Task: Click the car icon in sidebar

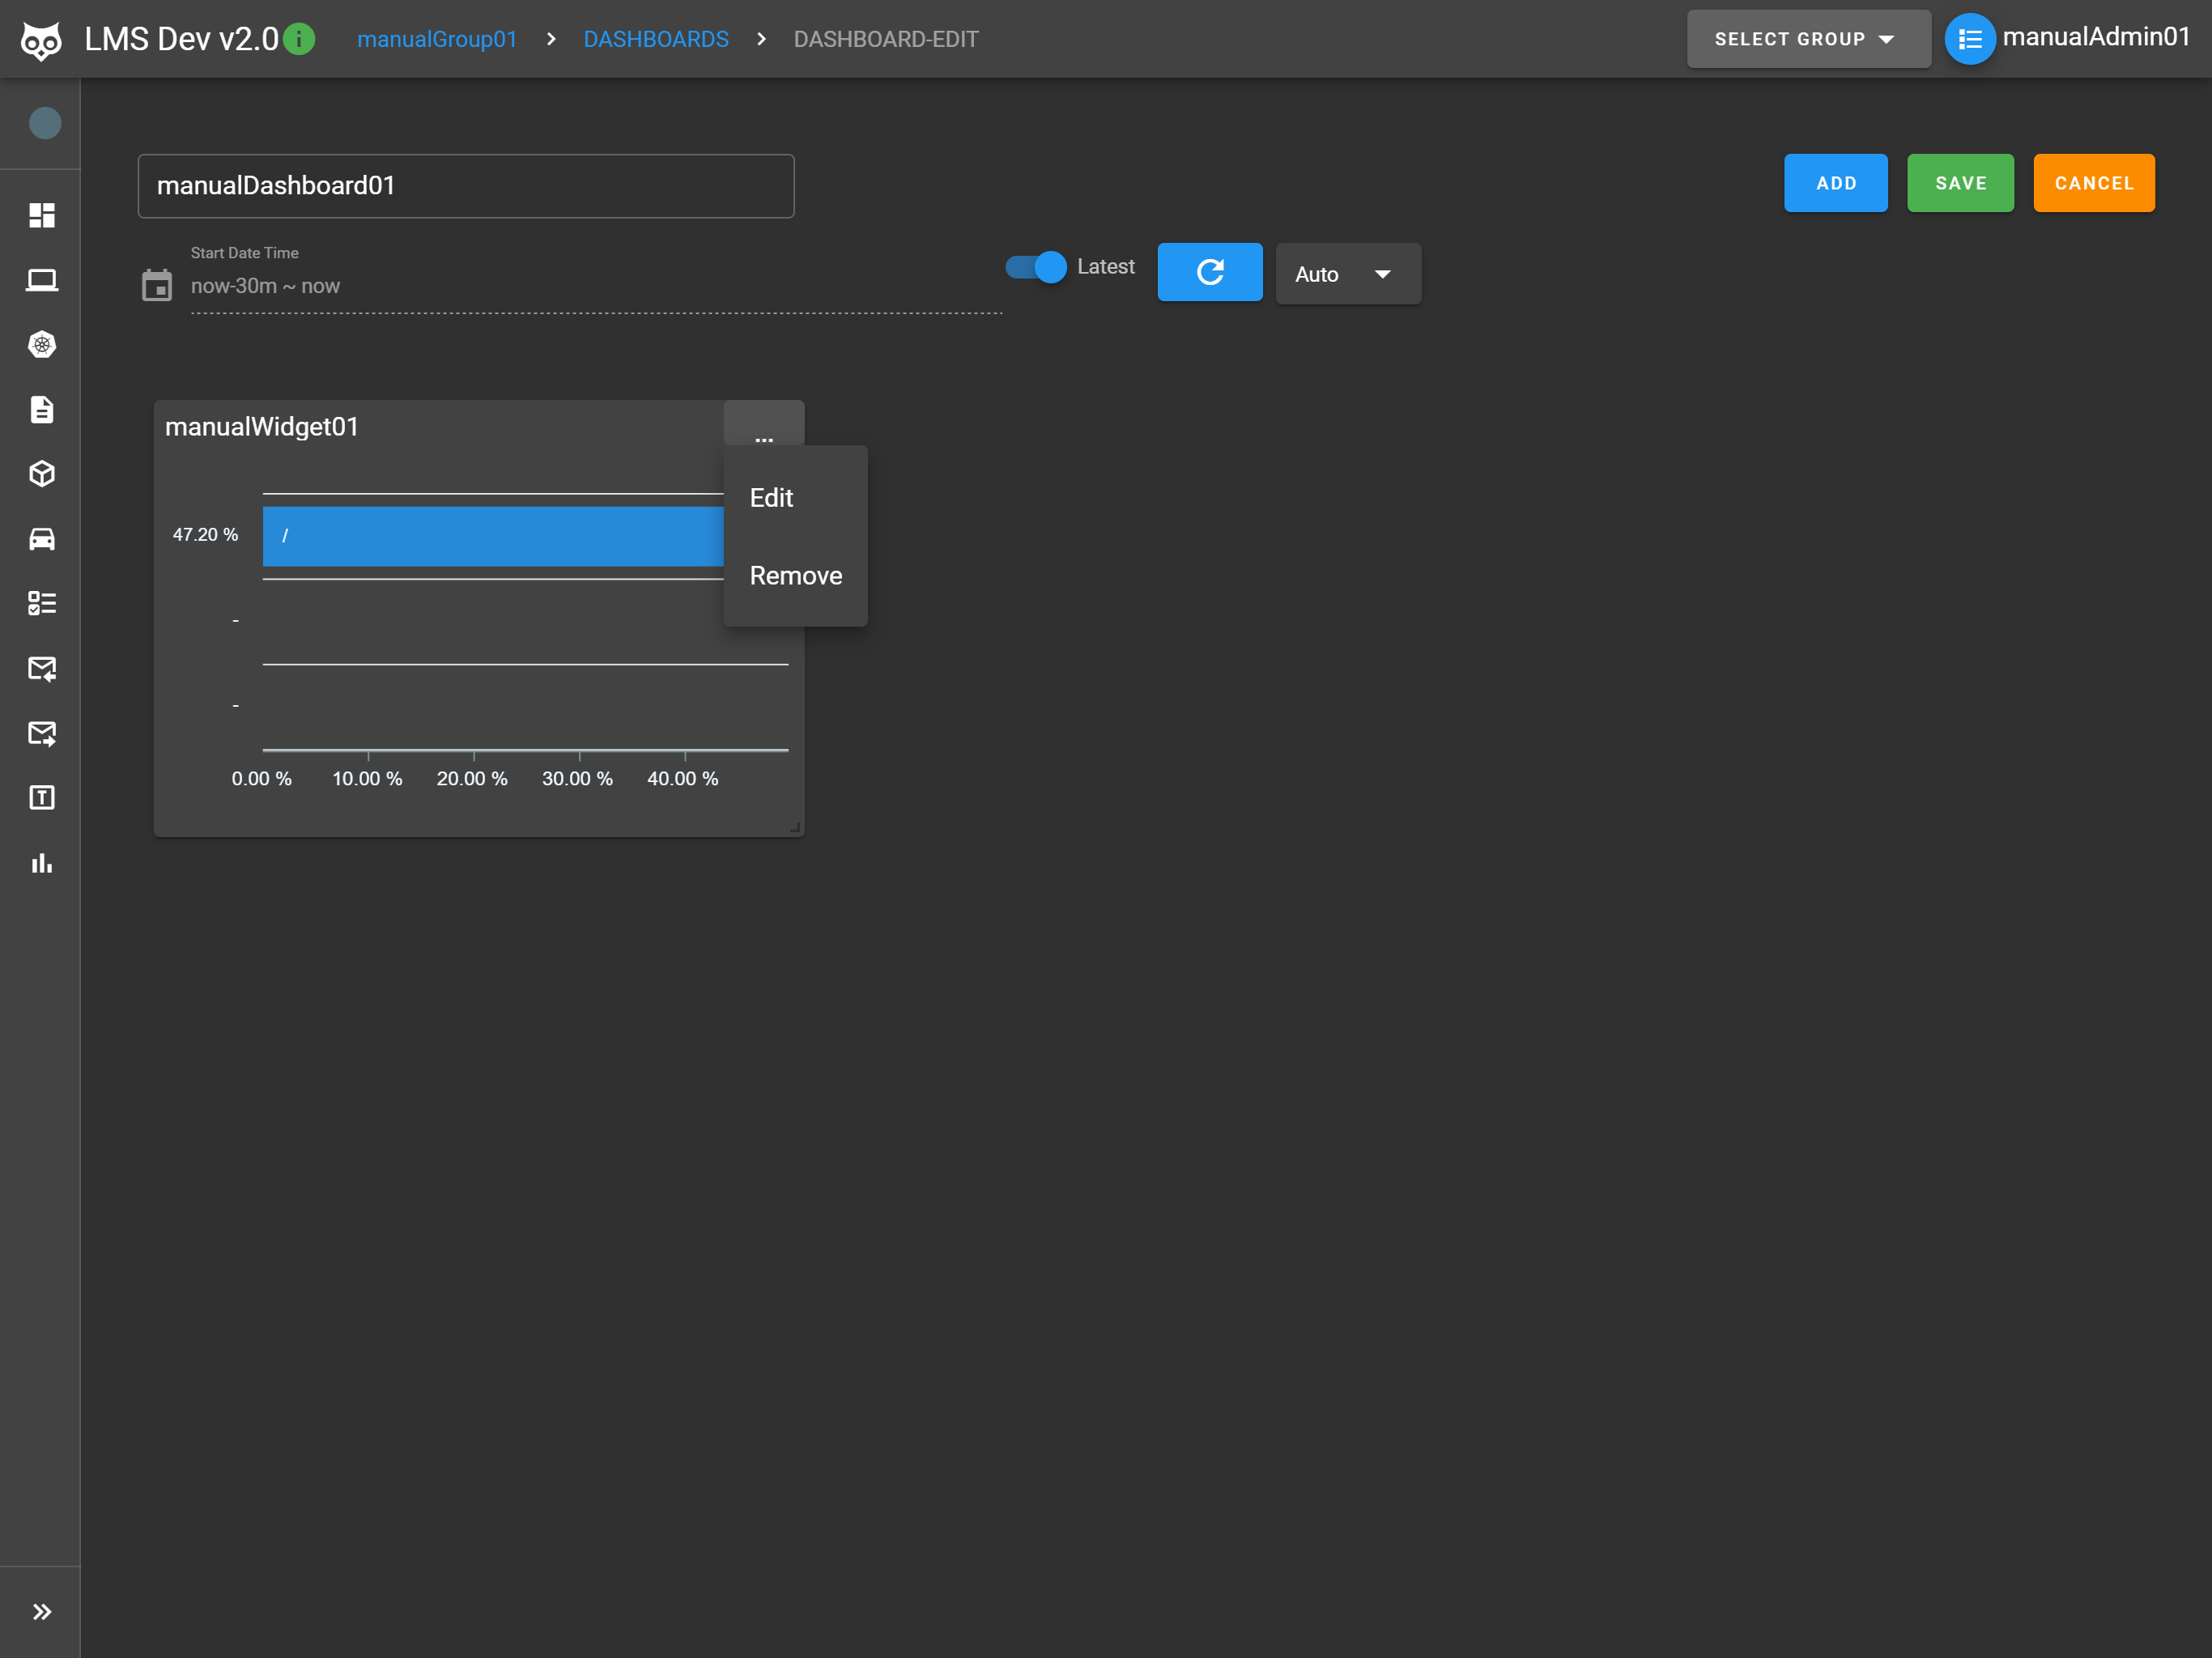Action: pyautogui.click(x=41, y=539)
